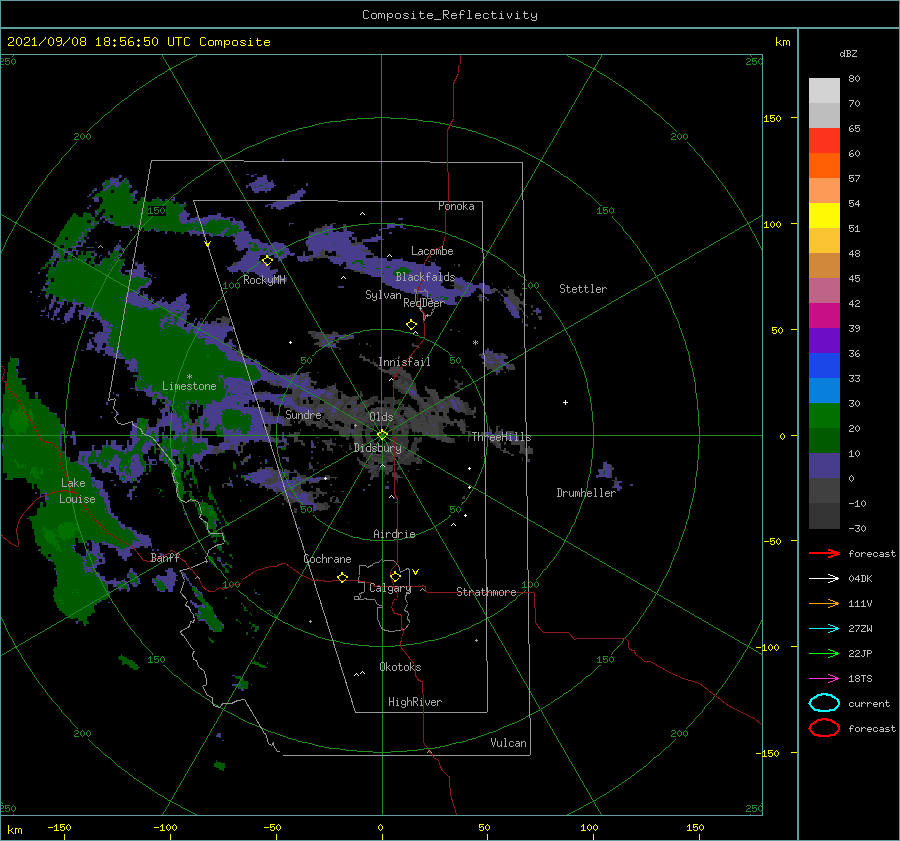Select the radar site diamond between Olds and Didsbury
The width and height of the screenshot is (900, 841).
pyautogui.click(x=382, y=435)
